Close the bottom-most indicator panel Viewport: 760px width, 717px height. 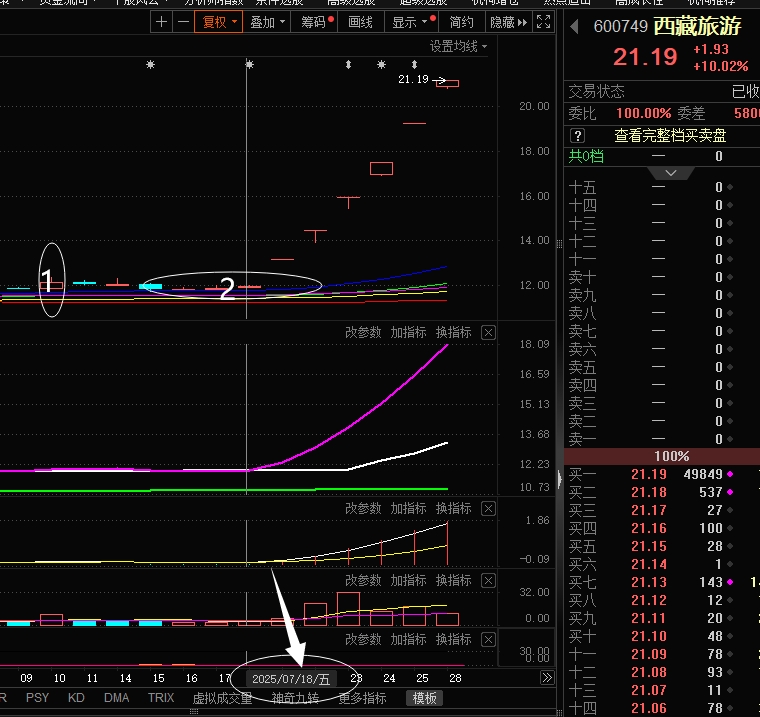[x=488, y=639]
